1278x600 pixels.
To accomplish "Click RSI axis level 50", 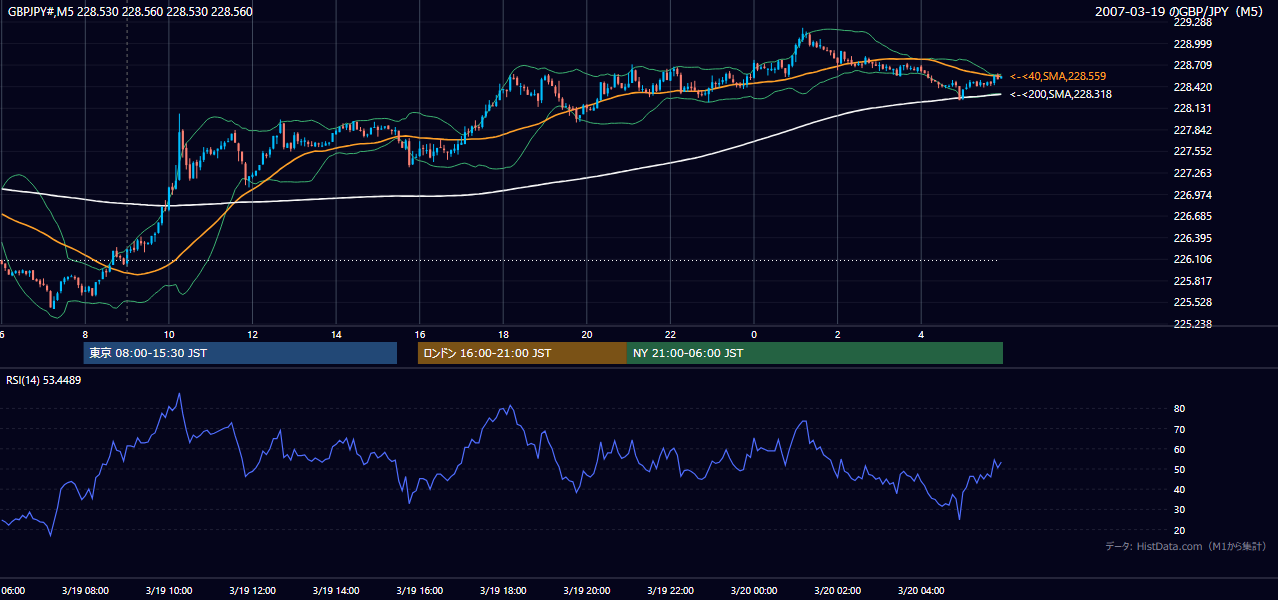I will [1179, 469].
